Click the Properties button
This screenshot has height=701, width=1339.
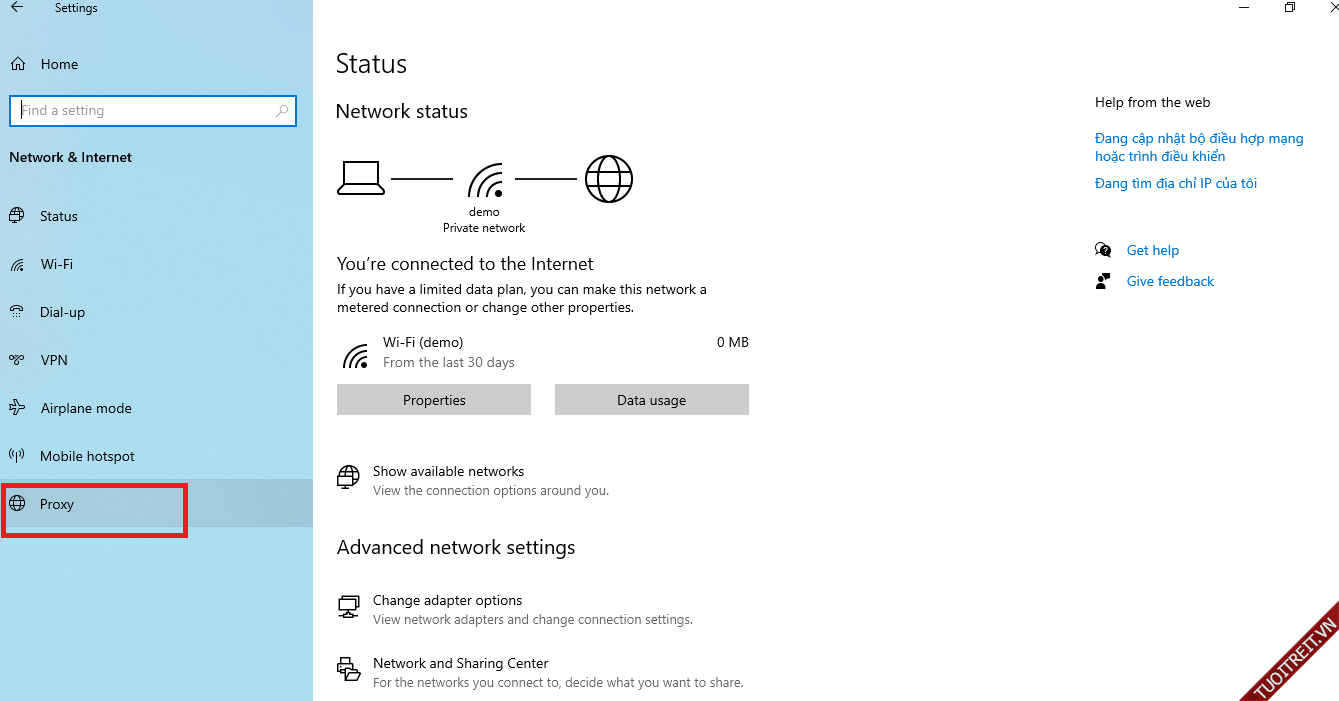[x=434, y=400]
